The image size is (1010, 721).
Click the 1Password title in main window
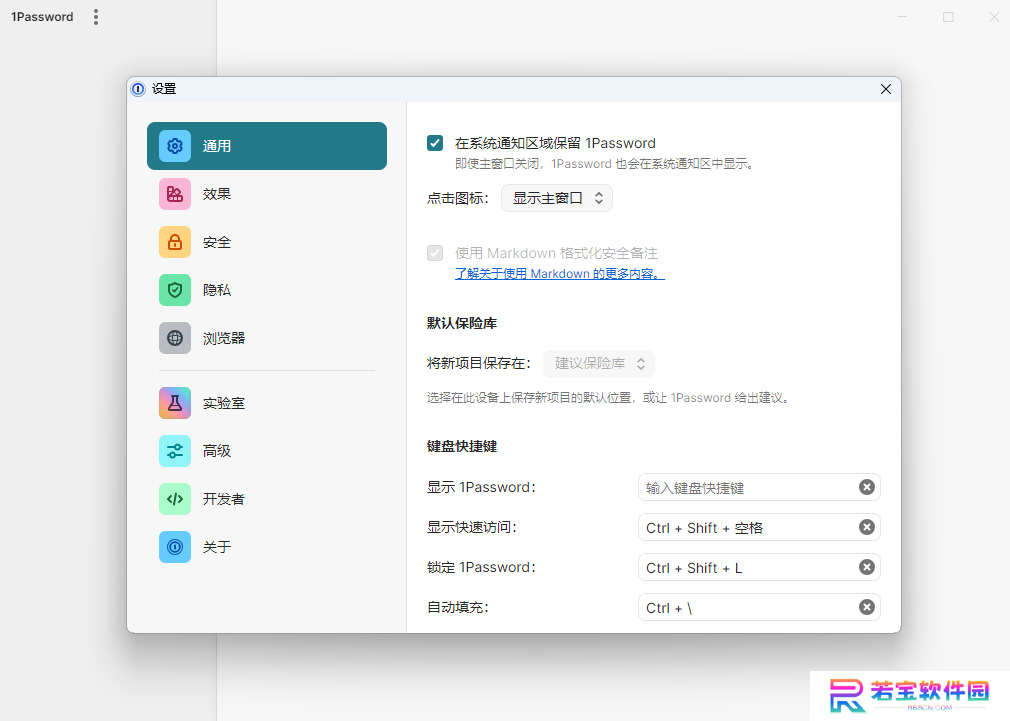pyautogui.click(x=42, y=17)
